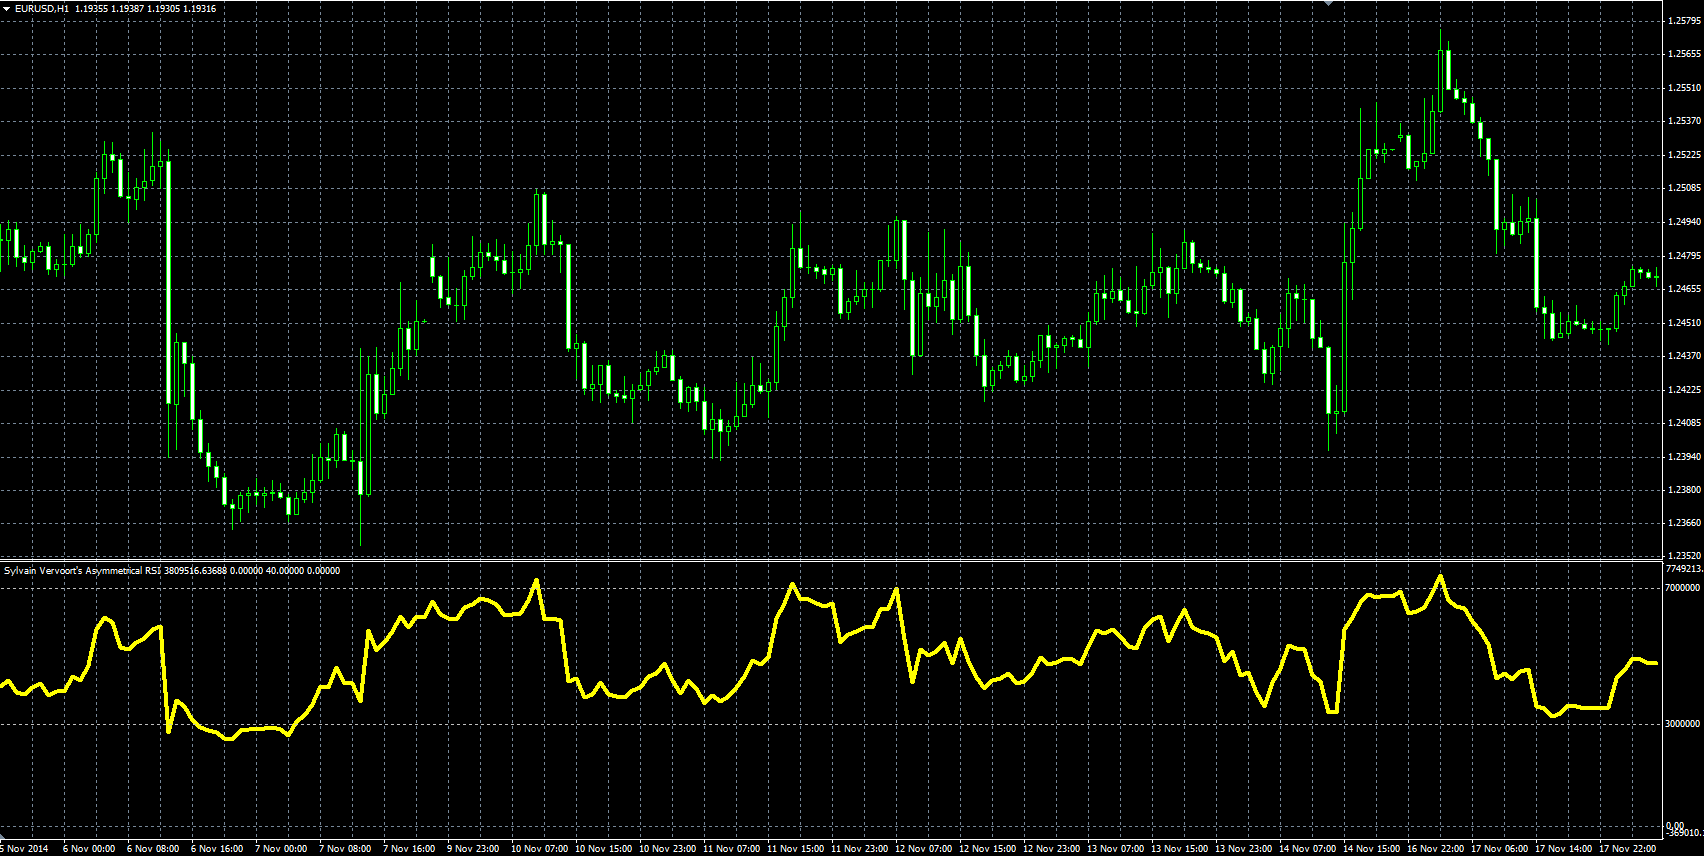The height and width of the screenshot is (856, 1704).
Task: Click the 13 Nov 23:00 time label
Action: point(1244,849)
